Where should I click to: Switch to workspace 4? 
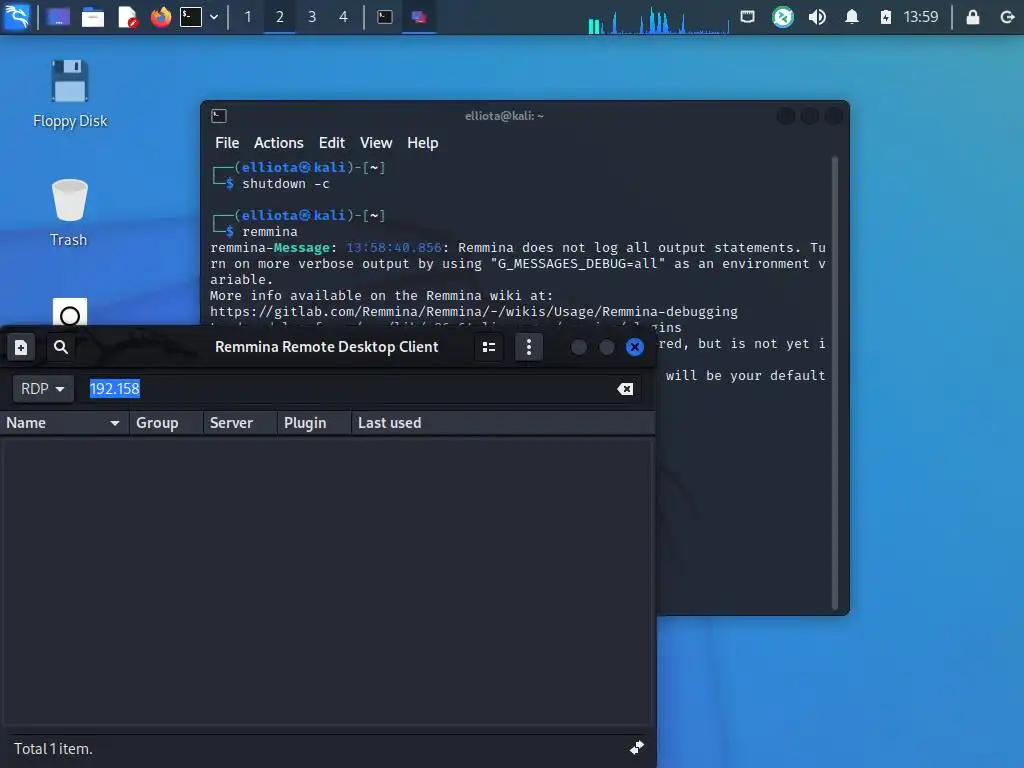click(344, 17)
